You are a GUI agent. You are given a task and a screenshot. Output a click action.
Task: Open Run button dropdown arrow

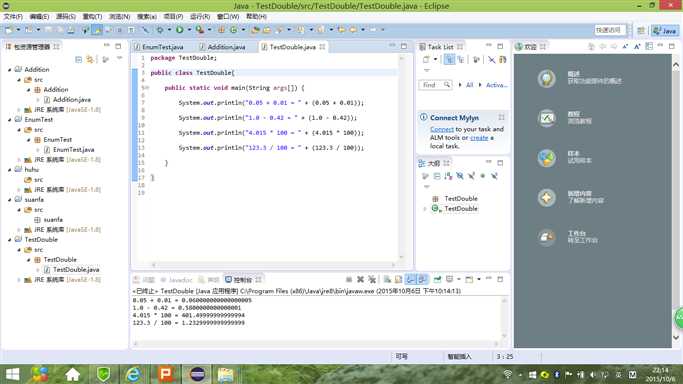pyautogui.click(x=189, y=30)
